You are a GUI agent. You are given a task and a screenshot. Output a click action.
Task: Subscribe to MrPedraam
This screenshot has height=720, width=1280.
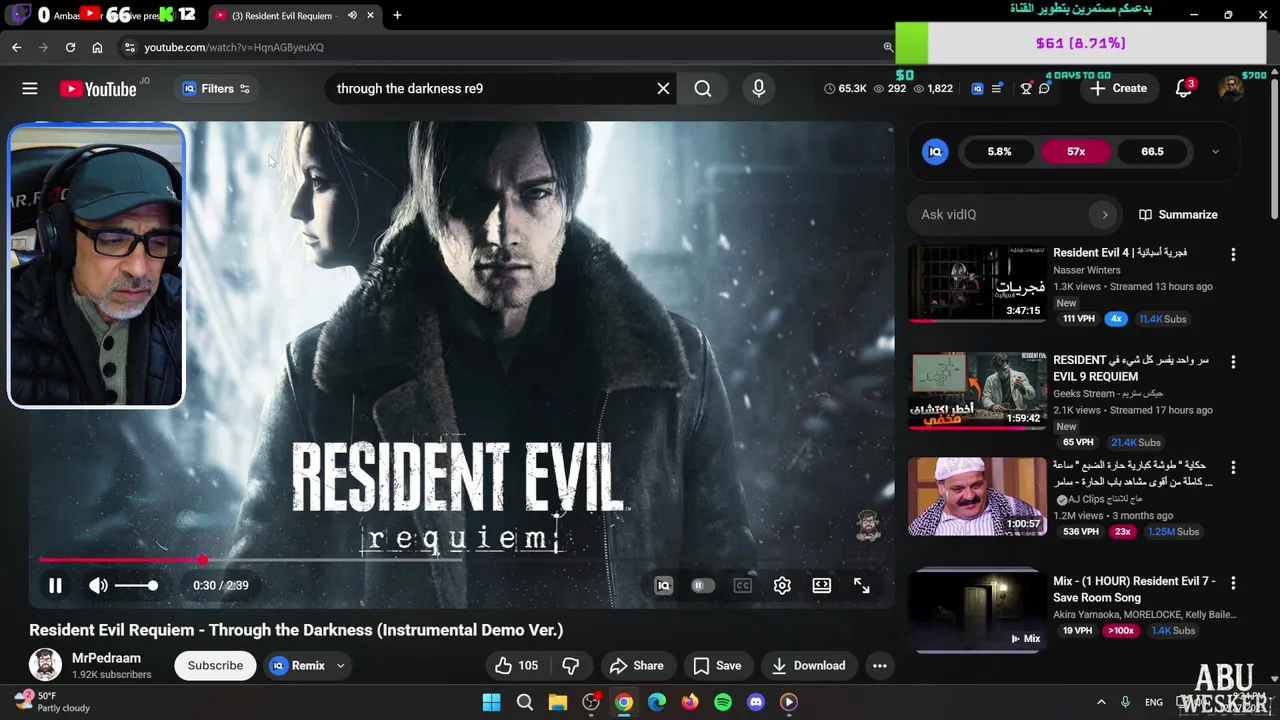click(215, 666)
